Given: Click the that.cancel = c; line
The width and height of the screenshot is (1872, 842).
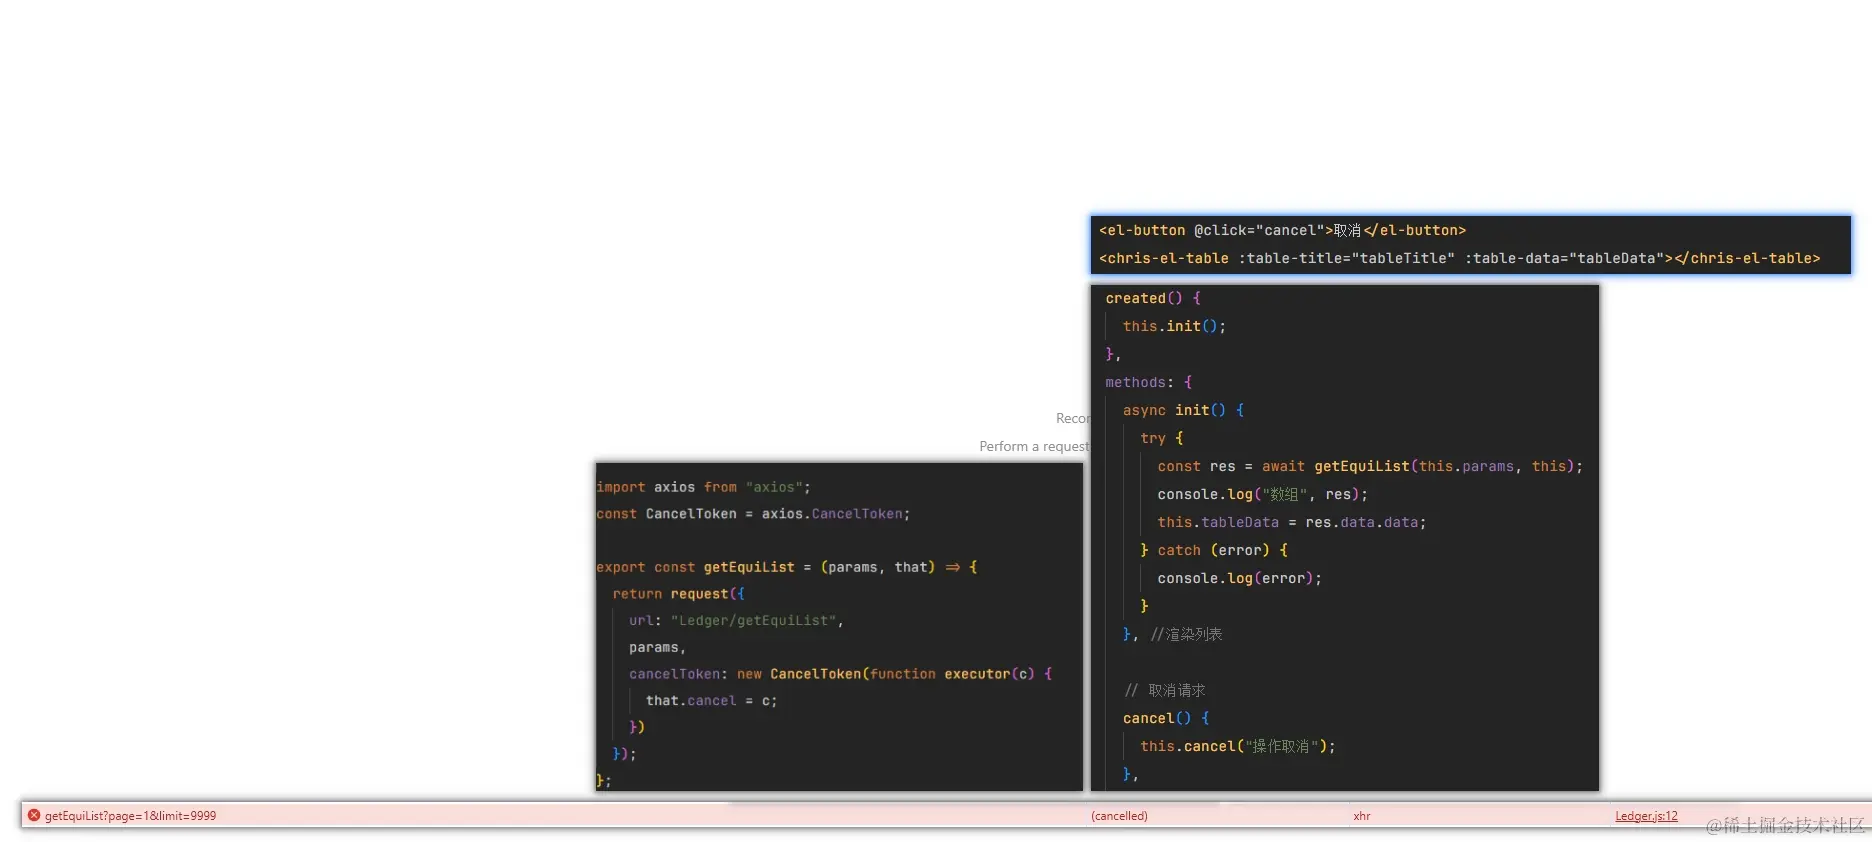Looking at the screenshot, I should (x=711, y=701).
